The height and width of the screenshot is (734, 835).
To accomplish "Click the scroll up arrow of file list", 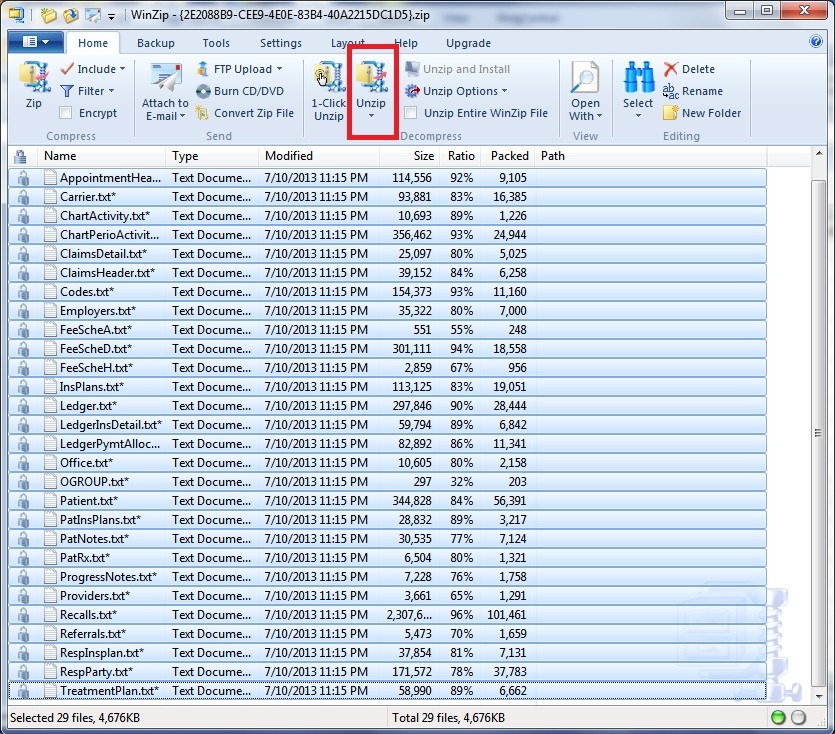I will 818,154.
